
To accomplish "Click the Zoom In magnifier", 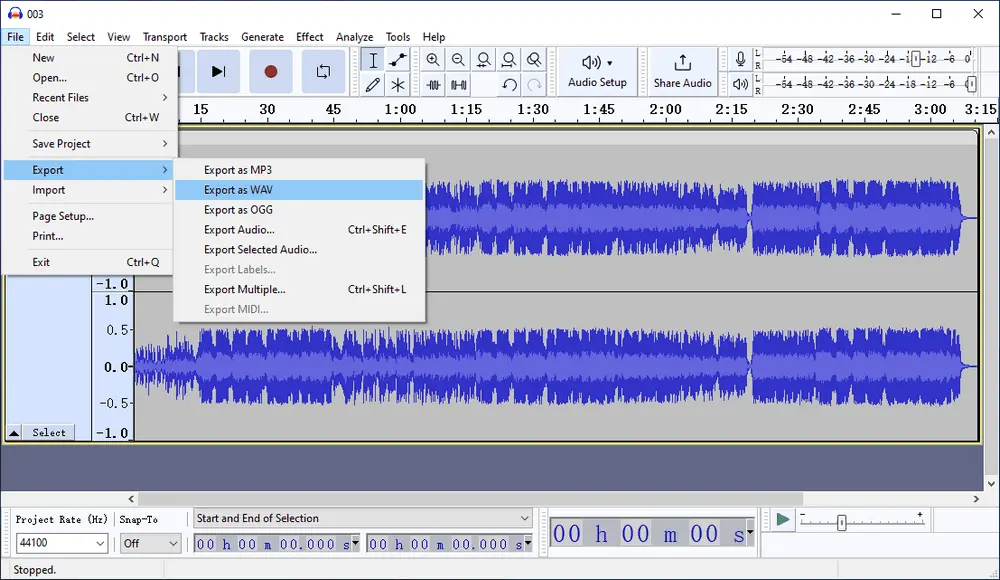I will [433, 60].
